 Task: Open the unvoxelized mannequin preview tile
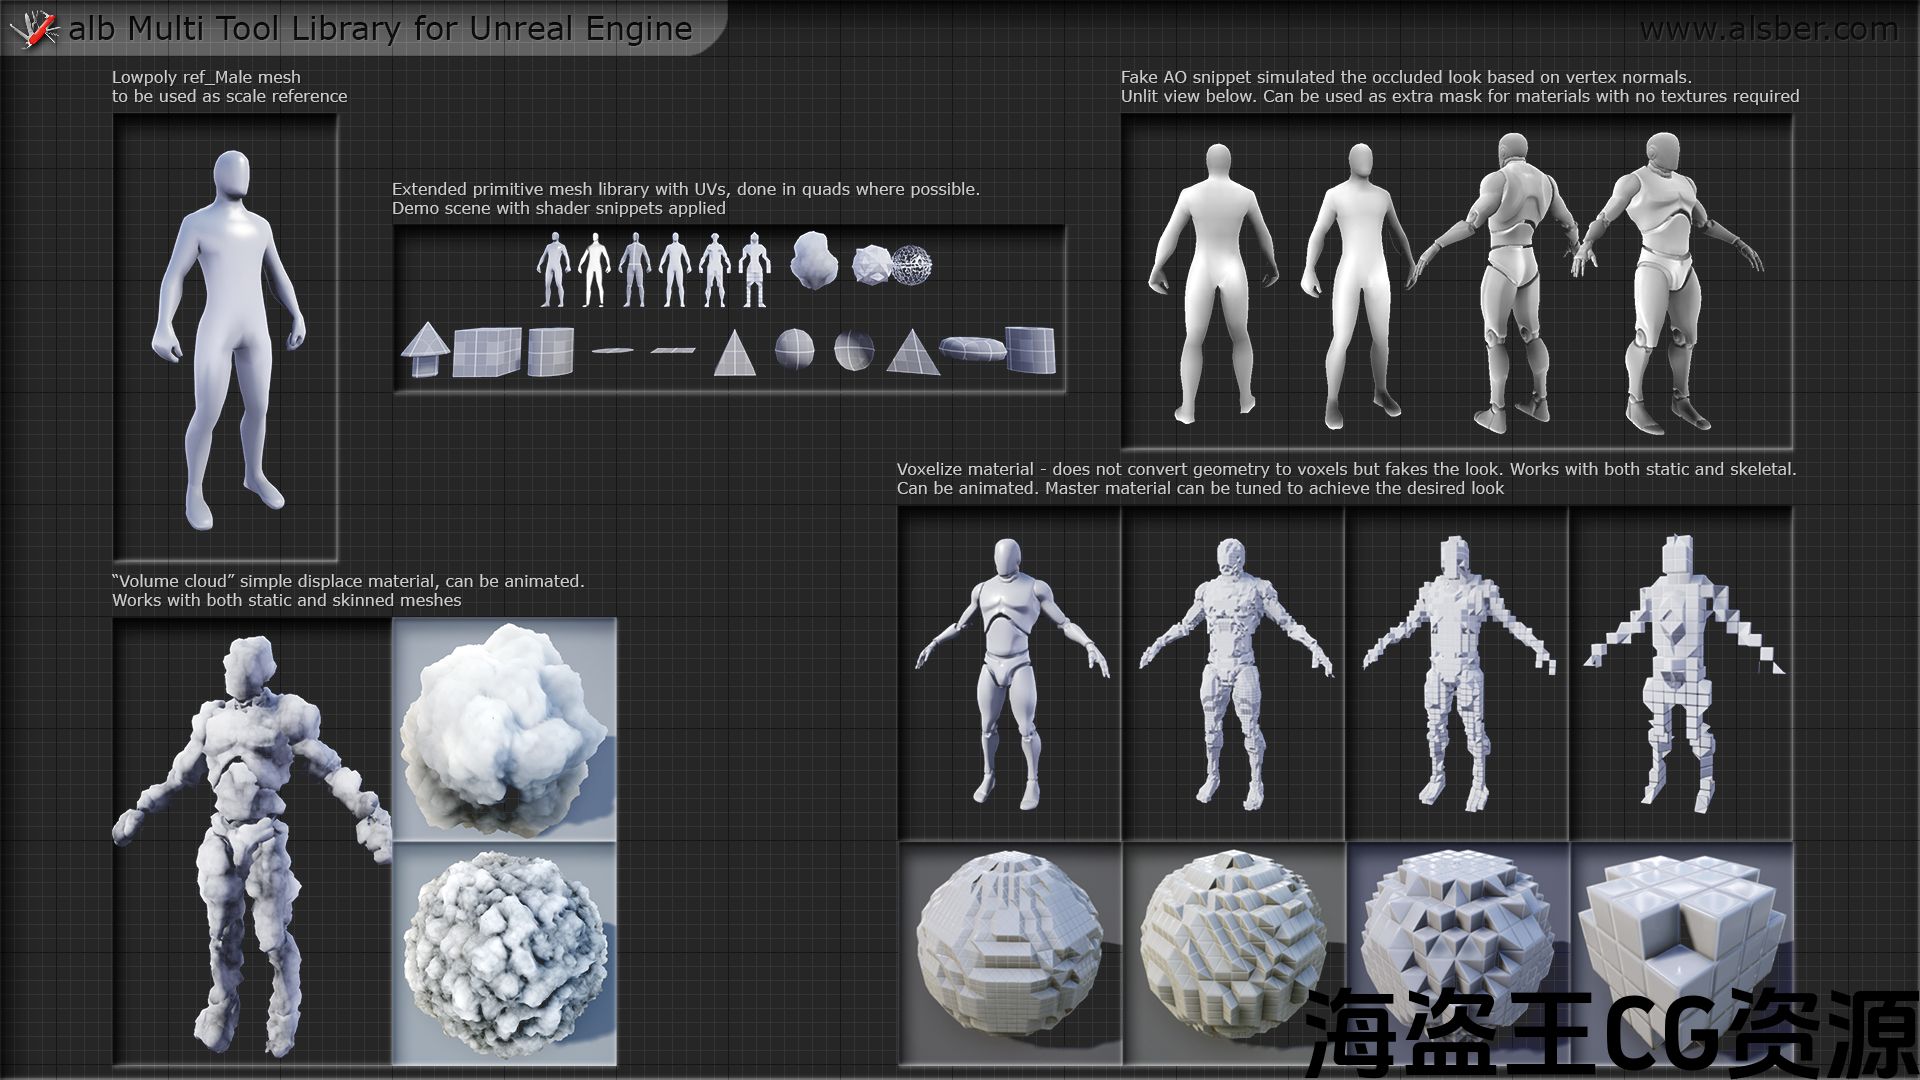[x=1010, y=673]
